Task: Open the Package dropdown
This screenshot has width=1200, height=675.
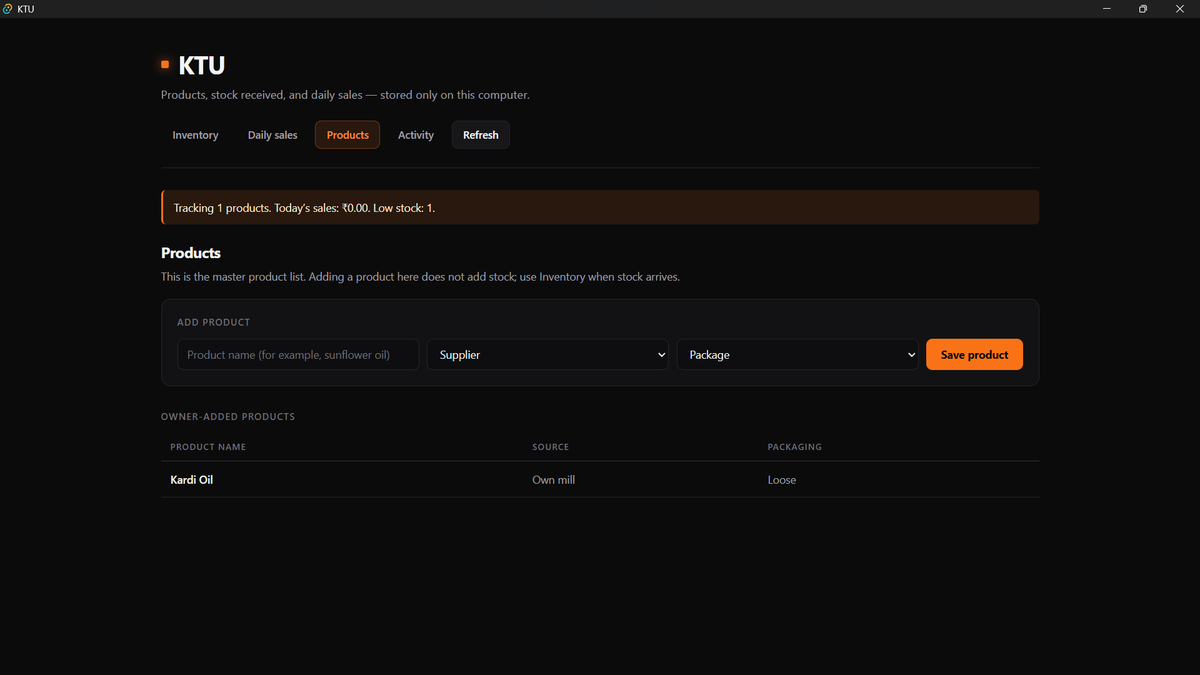Action: [x=798, y=355]
